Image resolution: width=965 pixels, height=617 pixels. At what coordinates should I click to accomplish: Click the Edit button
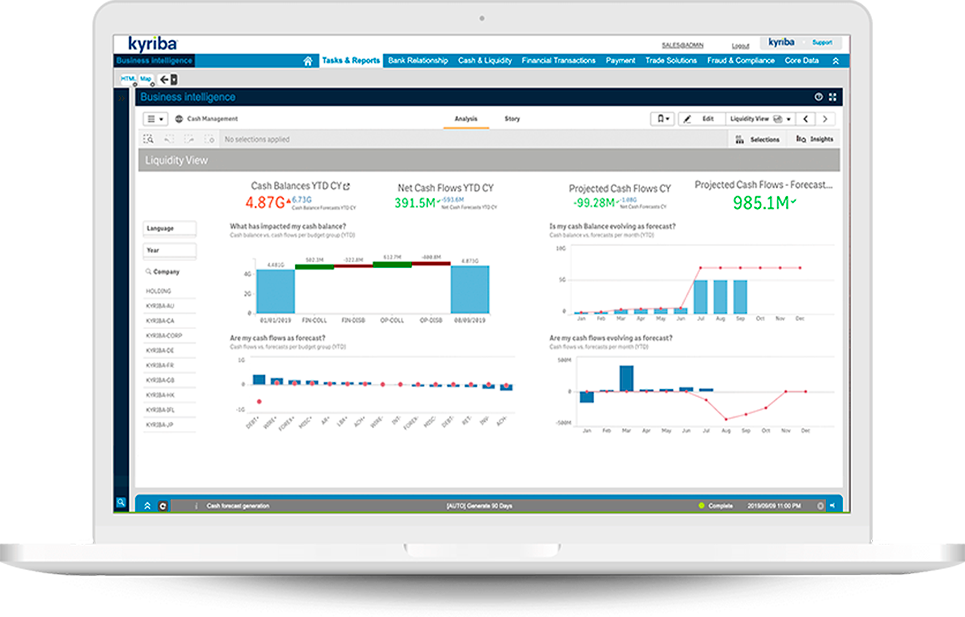point(701,119)
